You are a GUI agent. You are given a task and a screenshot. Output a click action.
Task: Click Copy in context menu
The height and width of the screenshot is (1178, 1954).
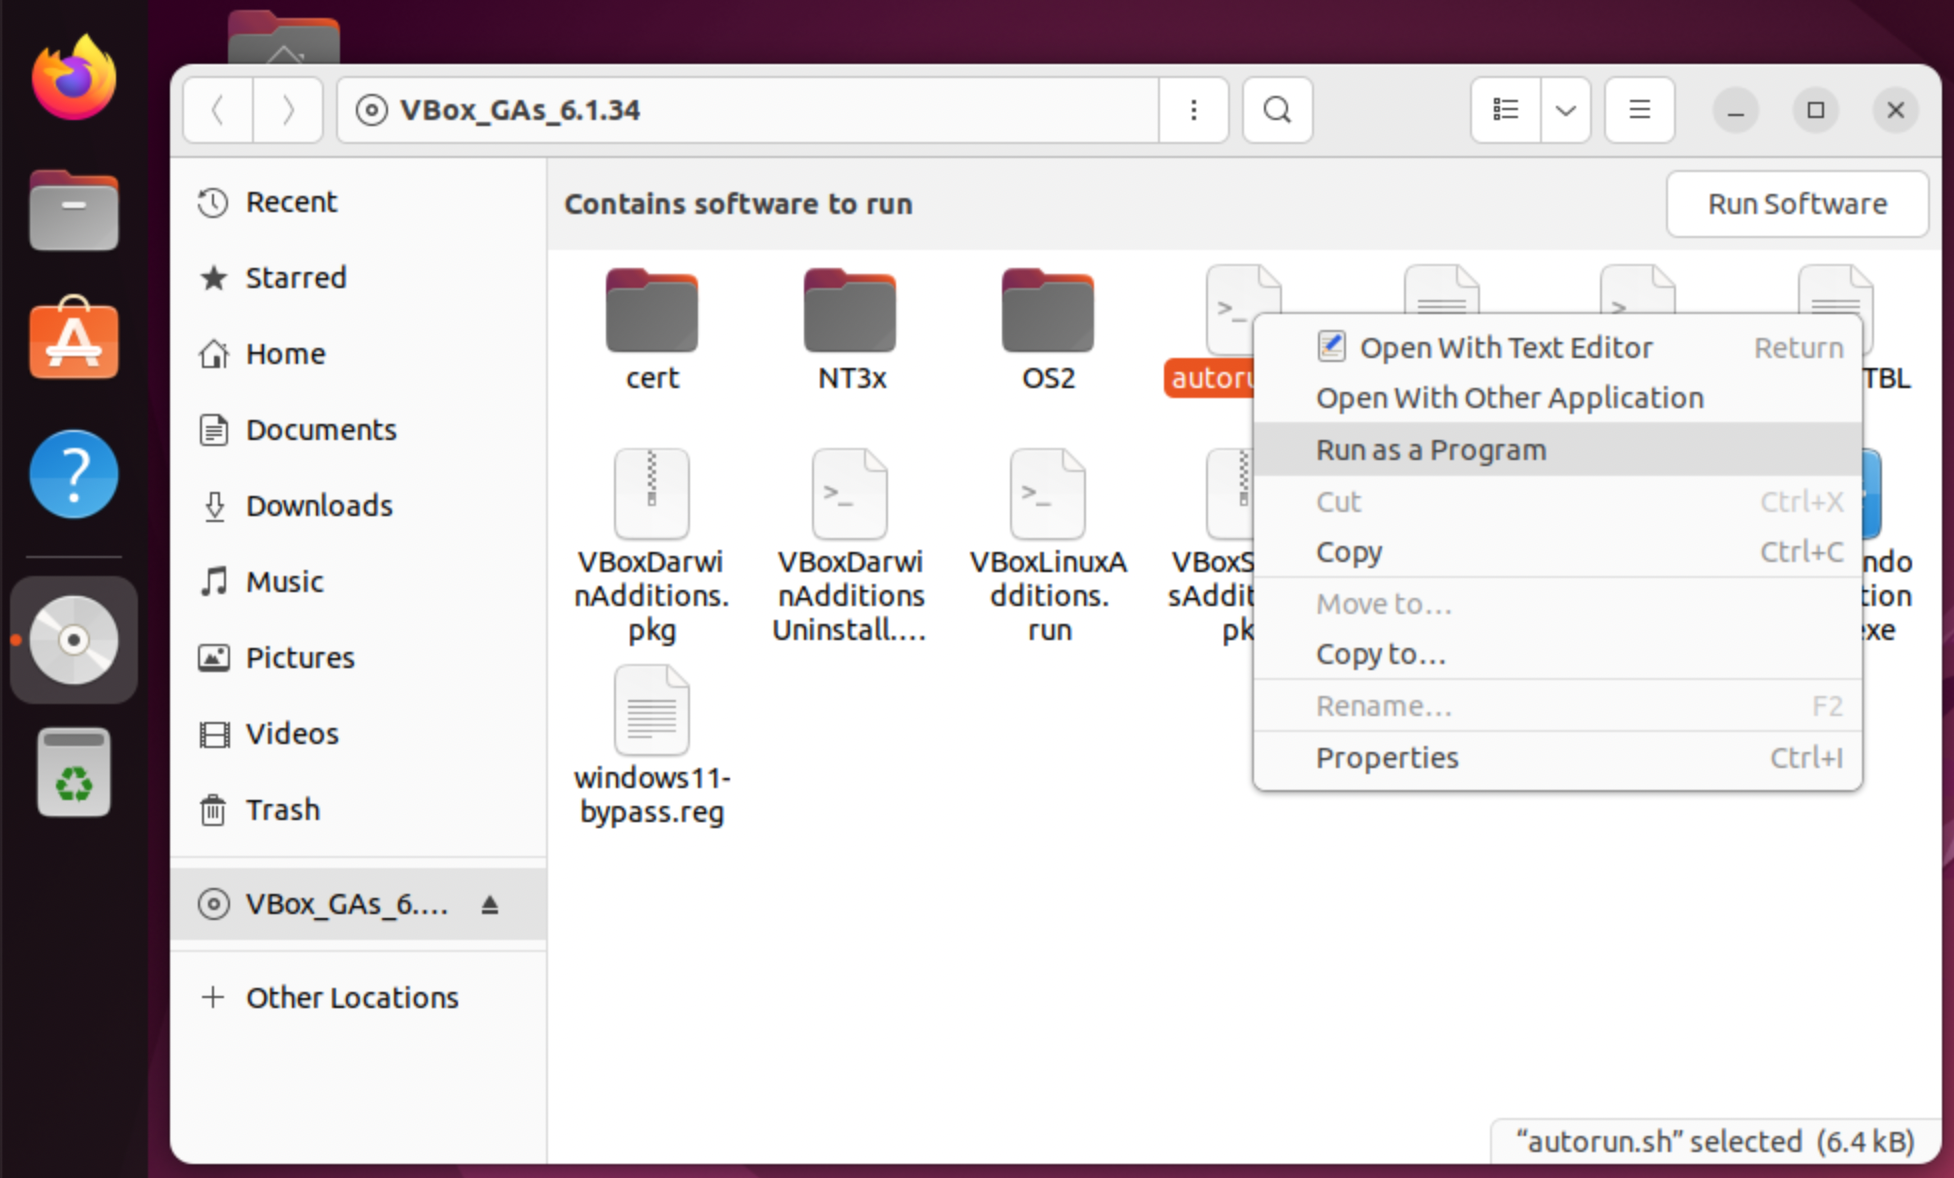[x=1557, y=552]
